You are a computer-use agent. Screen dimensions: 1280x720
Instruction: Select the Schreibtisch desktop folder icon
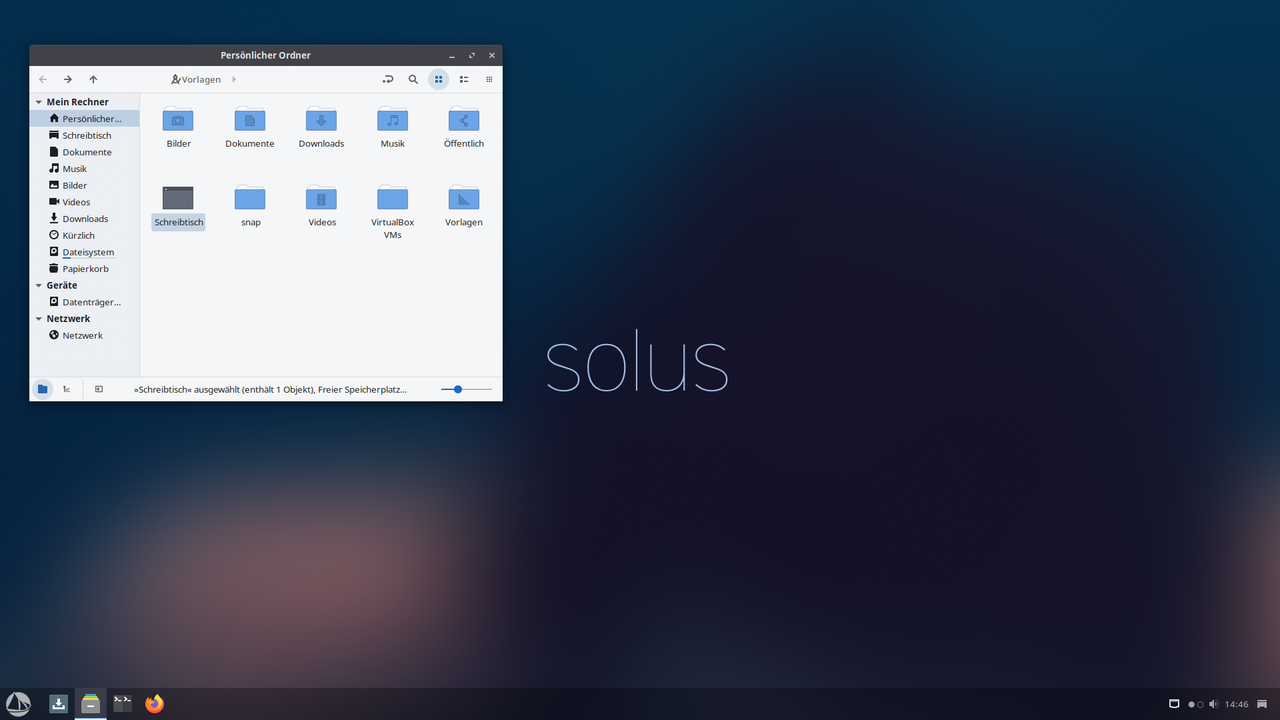coord(178,197)
